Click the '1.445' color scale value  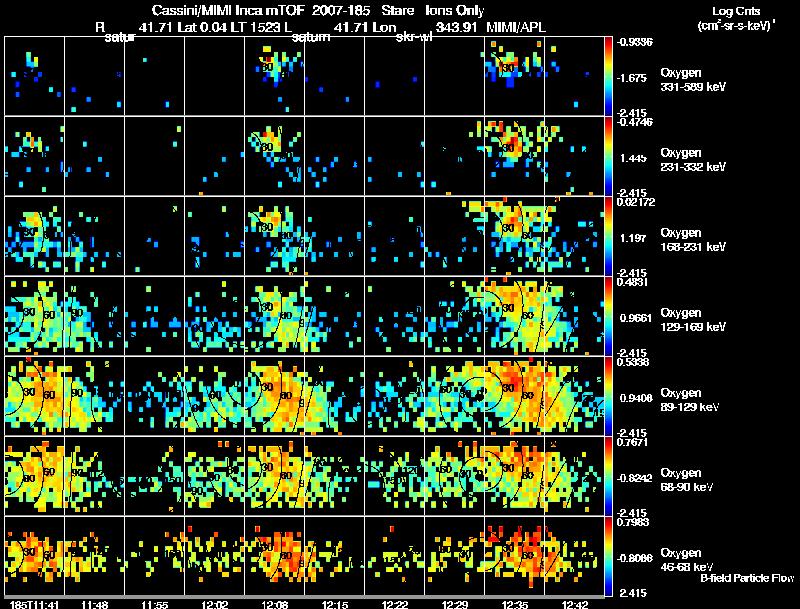coord(633,158)
